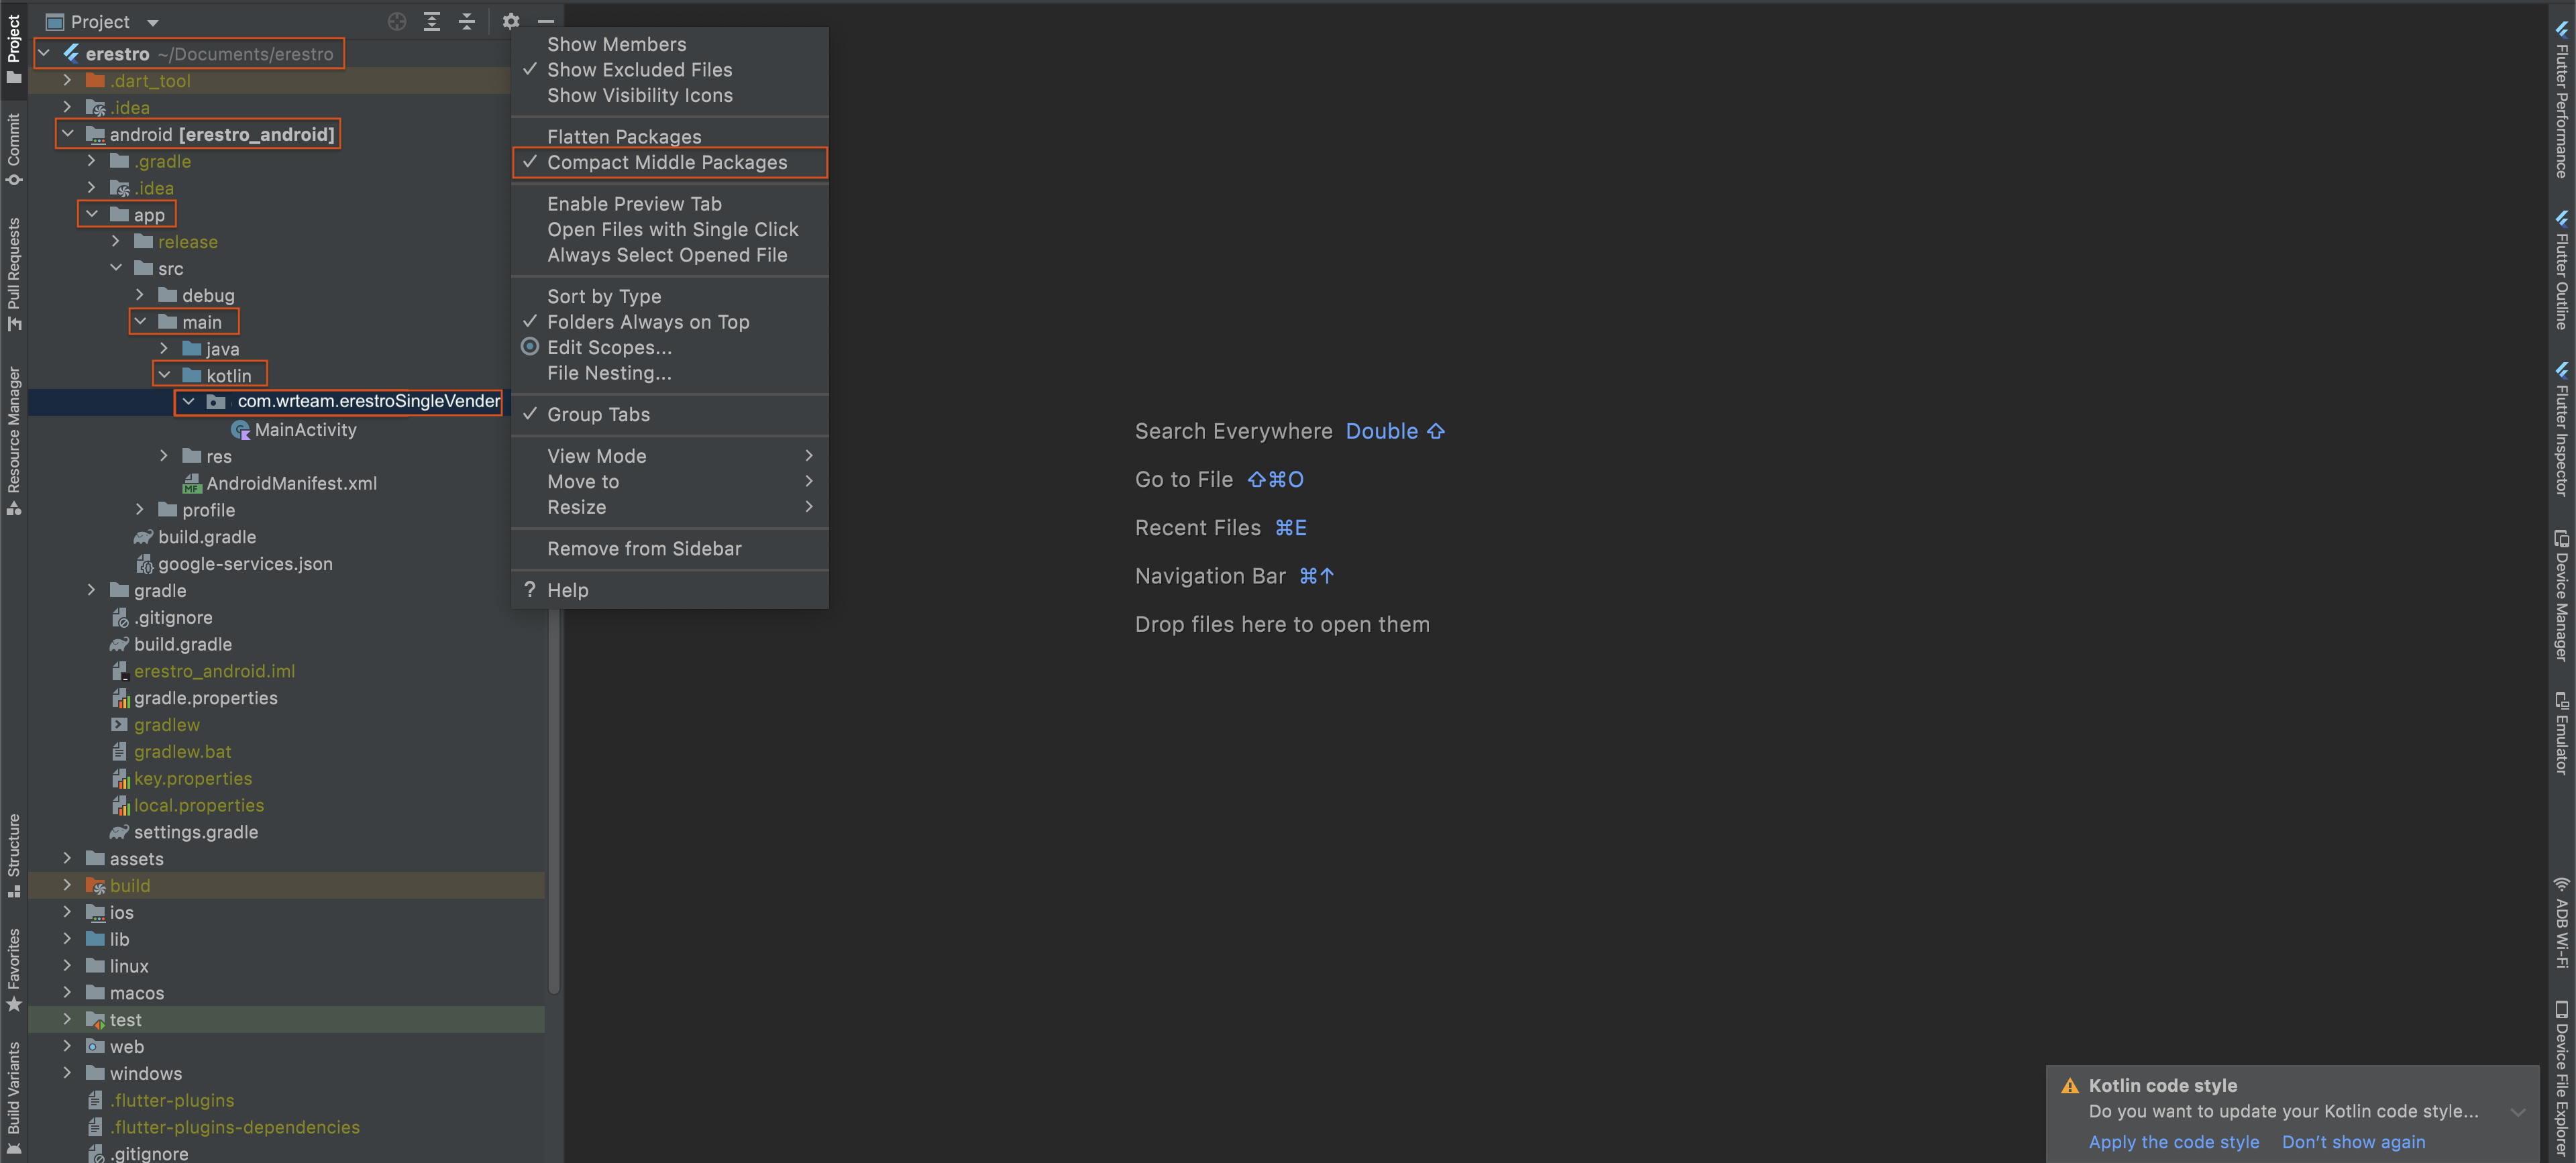
Task: Open the Commit tool window sidebar tab
Action: (x=14, y=150)
